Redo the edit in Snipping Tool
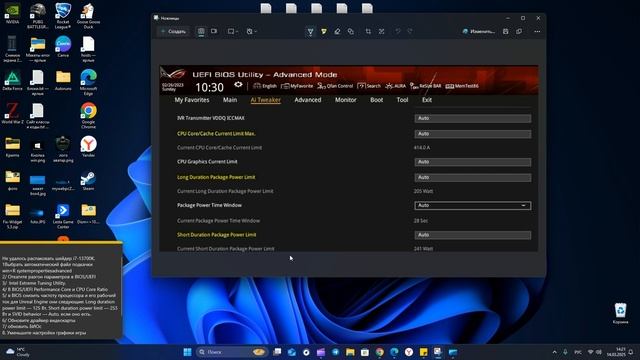The image size is (640, 360). 410,31
